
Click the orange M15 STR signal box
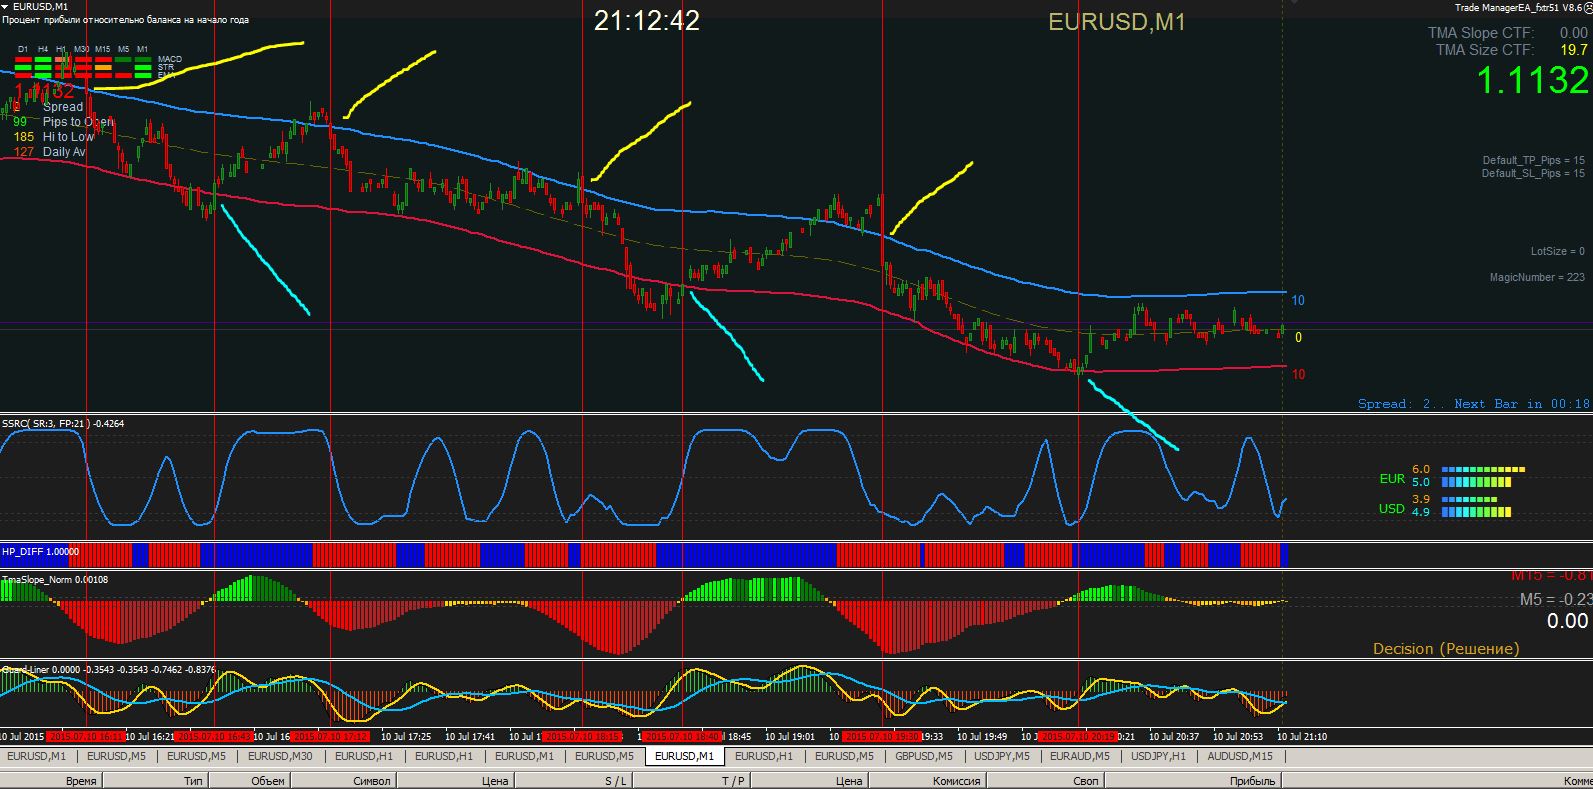point(102,67)
